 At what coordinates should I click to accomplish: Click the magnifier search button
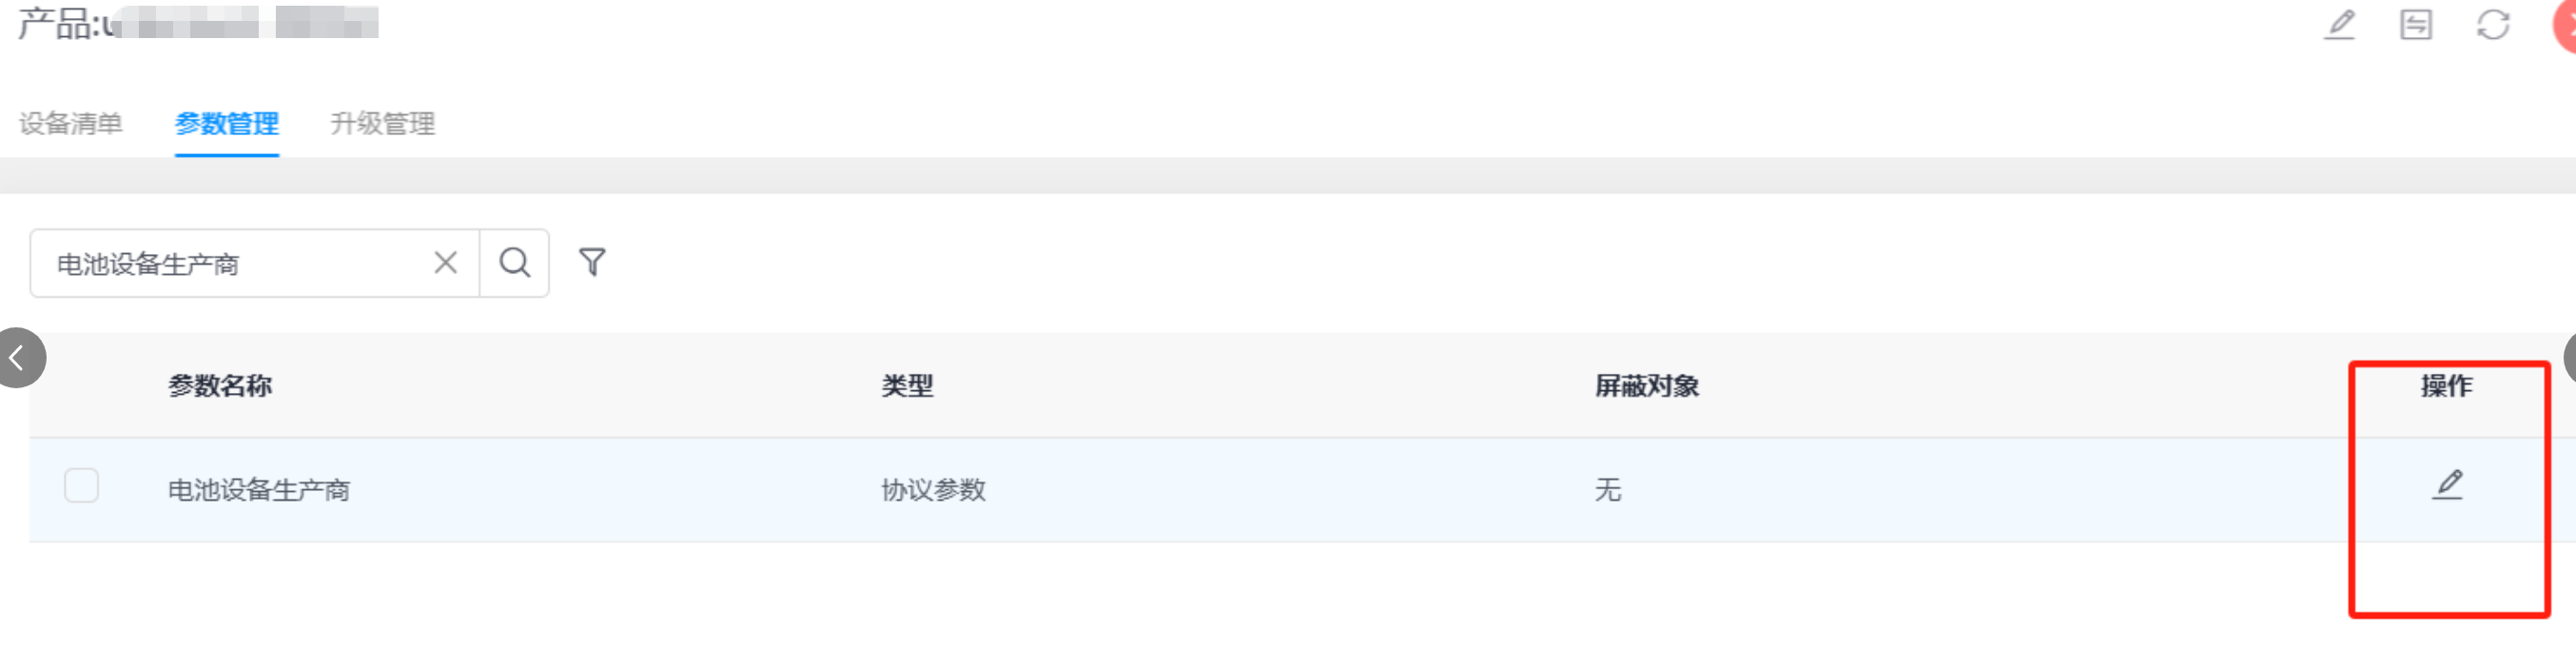click(515, 263)
